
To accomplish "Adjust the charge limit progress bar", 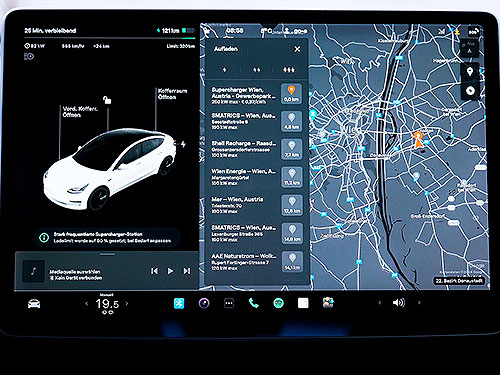I will 110,38.
